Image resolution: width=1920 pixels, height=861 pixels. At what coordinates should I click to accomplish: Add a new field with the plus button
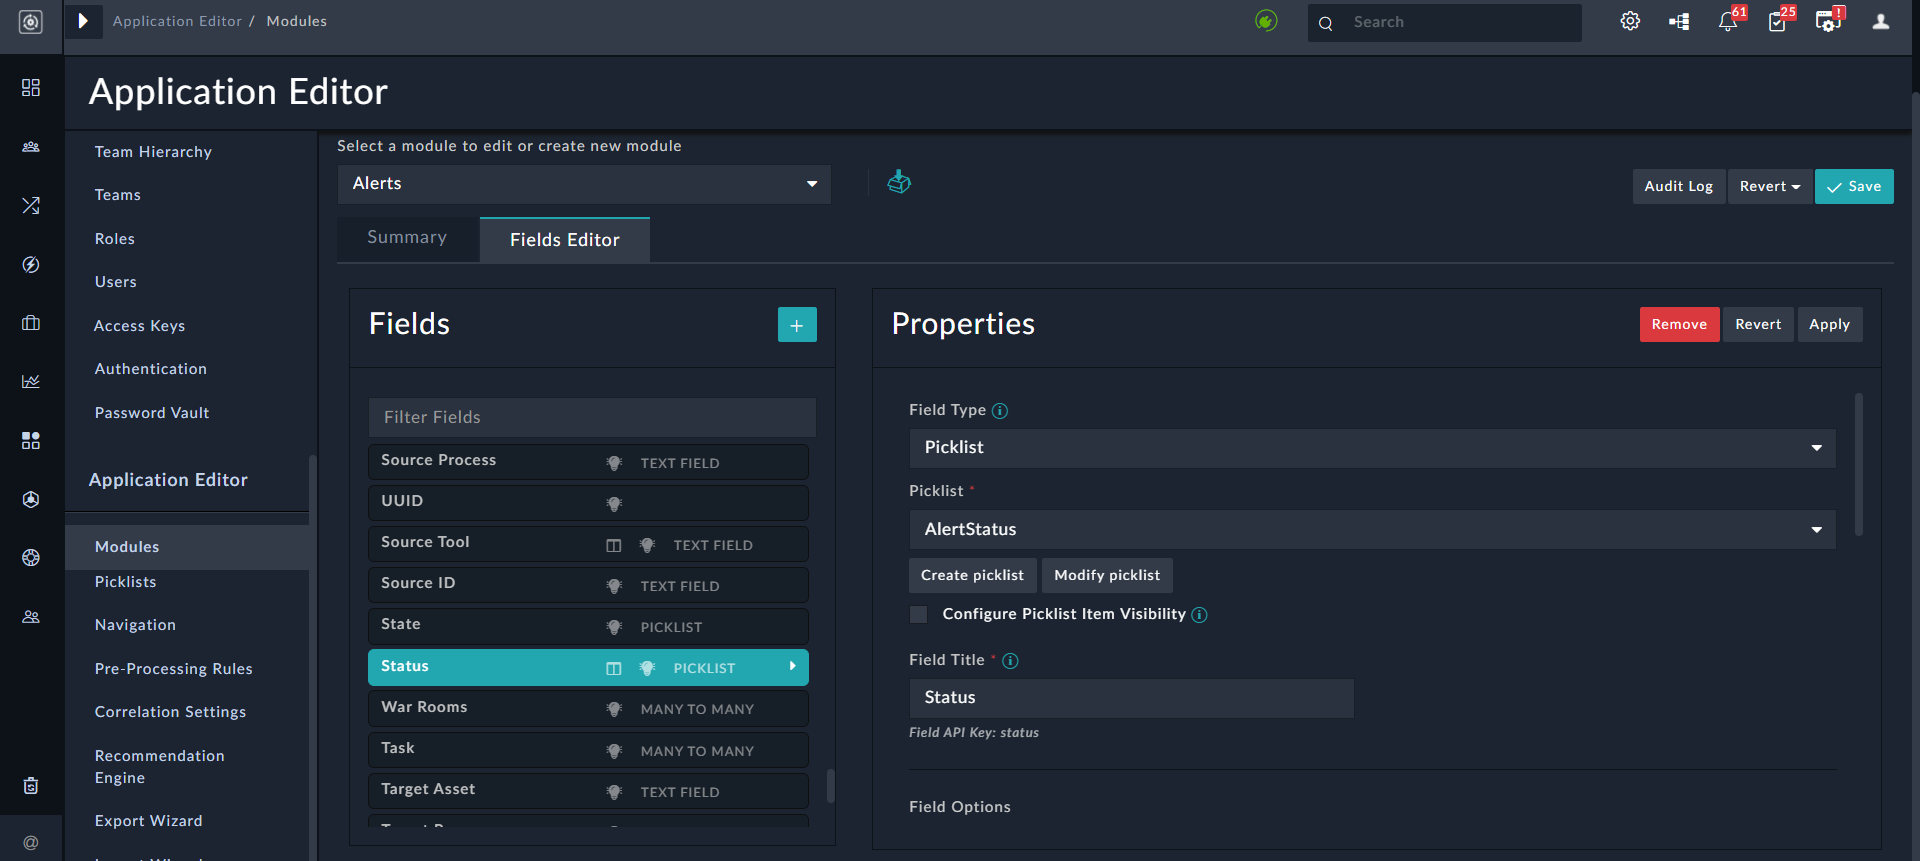click(797, 325)
